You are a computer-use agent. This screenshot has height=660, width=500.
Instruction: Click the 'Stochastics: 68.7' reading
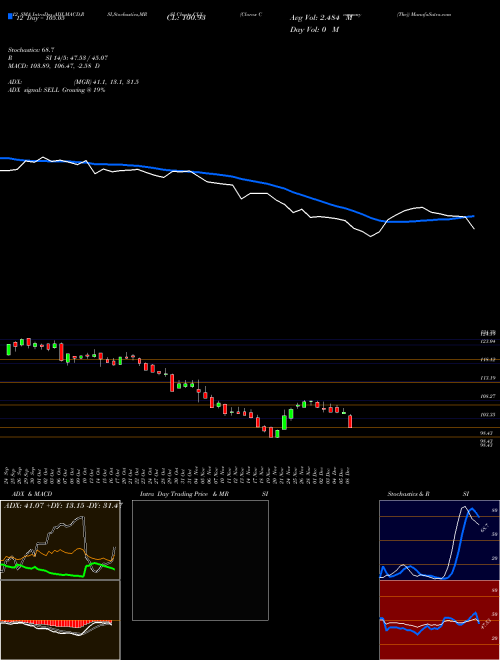pyautogui.click(x=29, y=50)
